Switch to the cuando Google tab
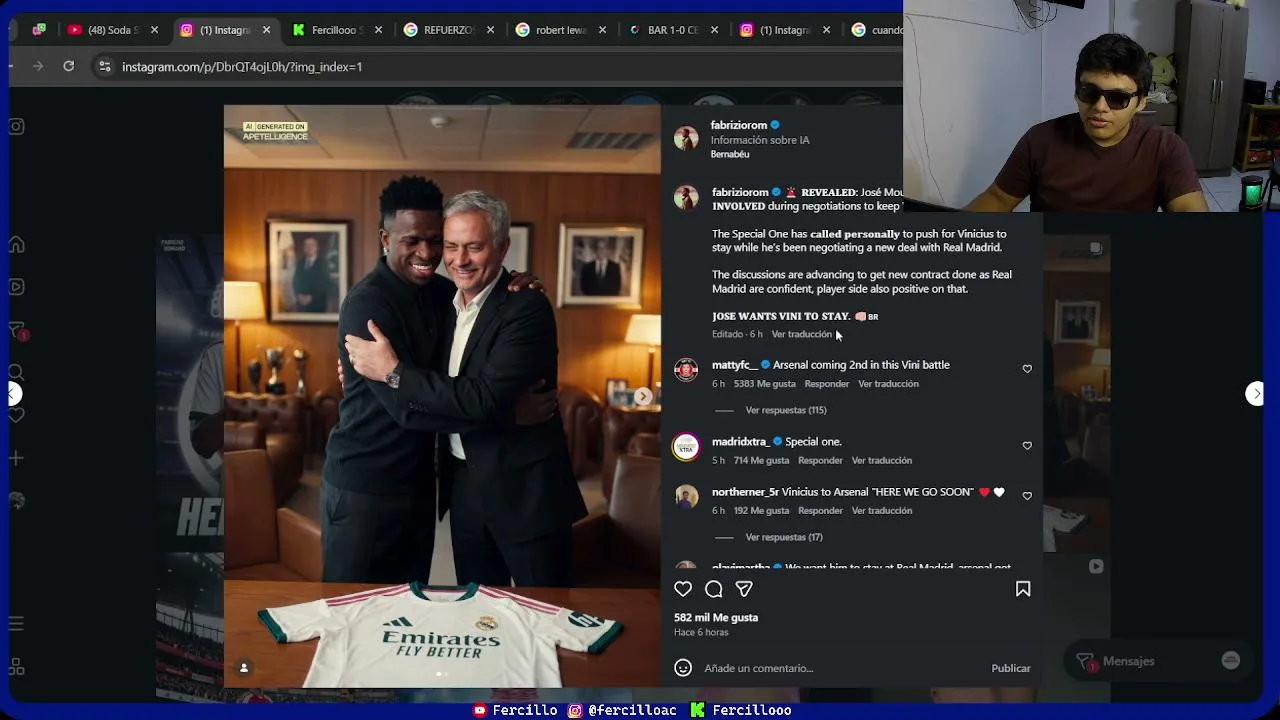Screen dimensions: 1280x720 point(877,30)
